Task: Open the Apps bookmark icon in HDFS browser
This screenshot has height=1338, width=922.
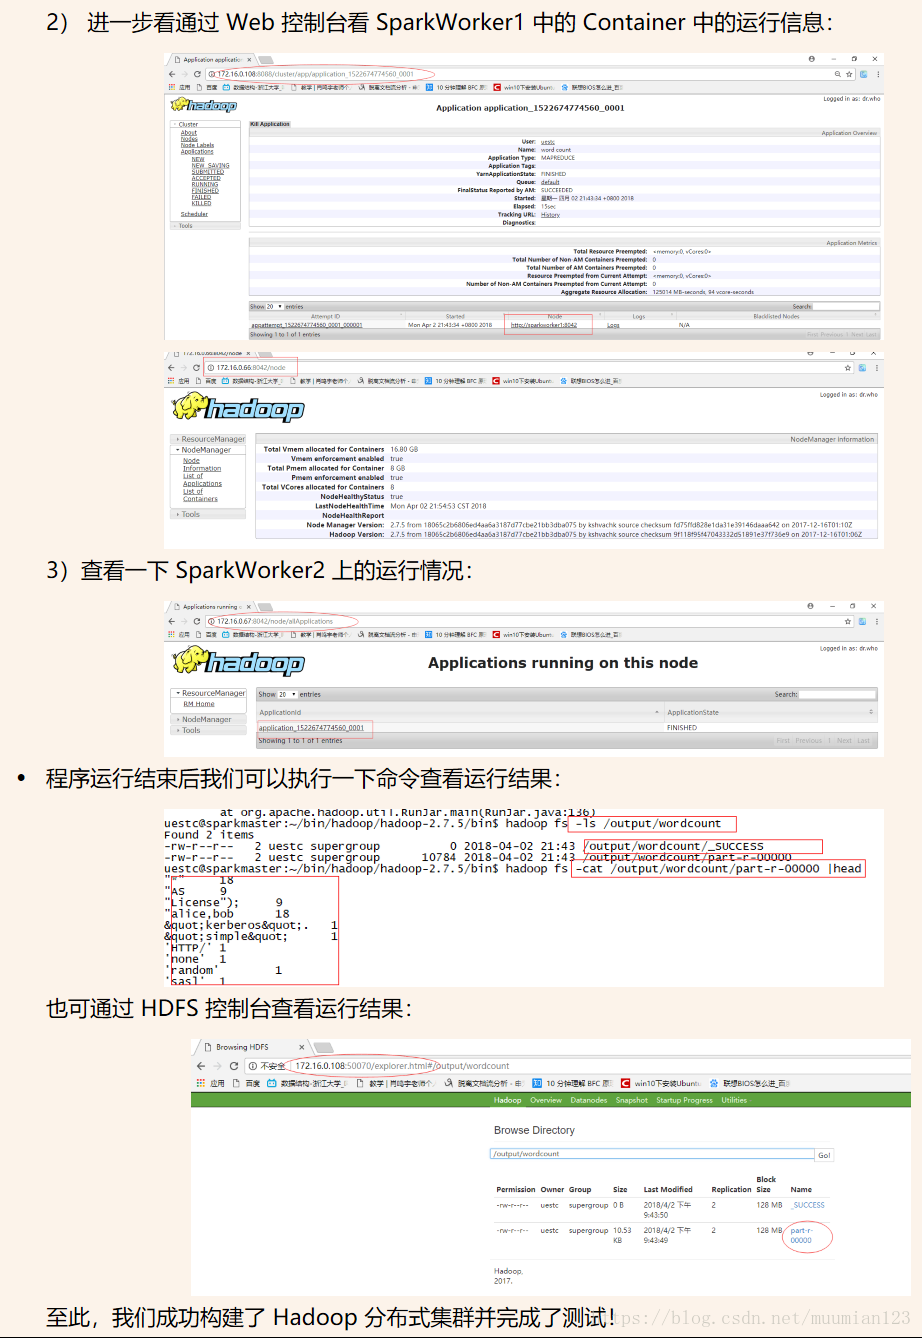Action: pyautogui.click(x=203, y=1083)
